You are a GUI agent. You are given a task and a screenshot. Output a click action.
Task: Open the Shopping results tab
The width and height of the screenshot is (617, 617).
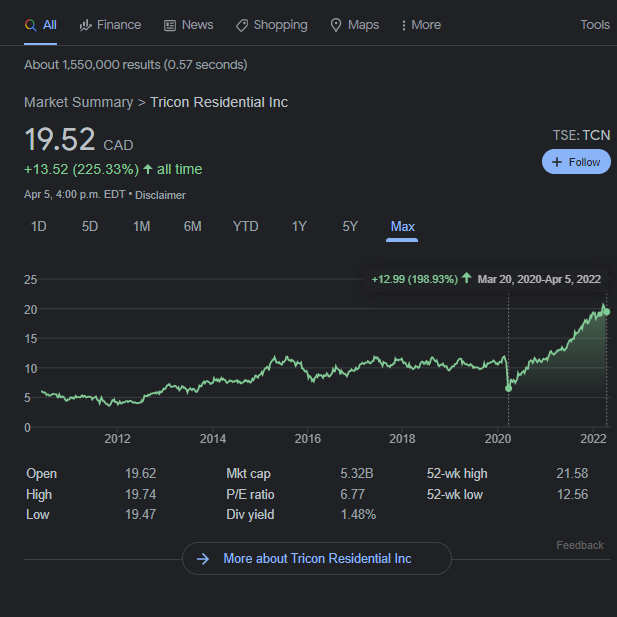pos(272,25)
